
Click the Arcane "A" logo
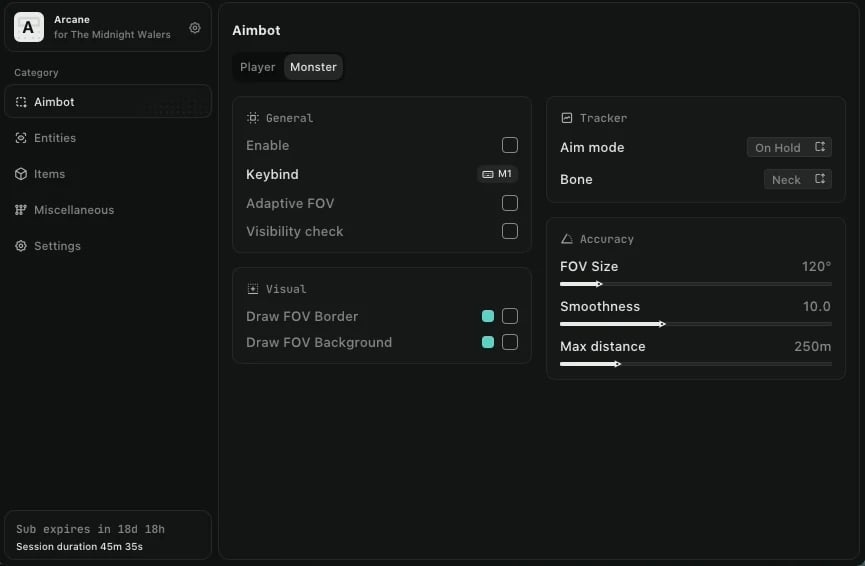click(28, 27)
